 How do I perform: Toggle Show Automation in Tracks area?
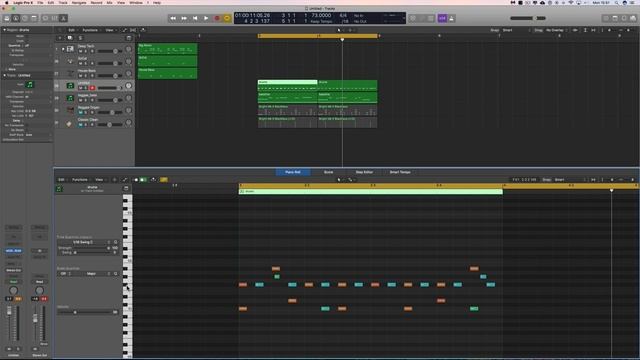124,30
